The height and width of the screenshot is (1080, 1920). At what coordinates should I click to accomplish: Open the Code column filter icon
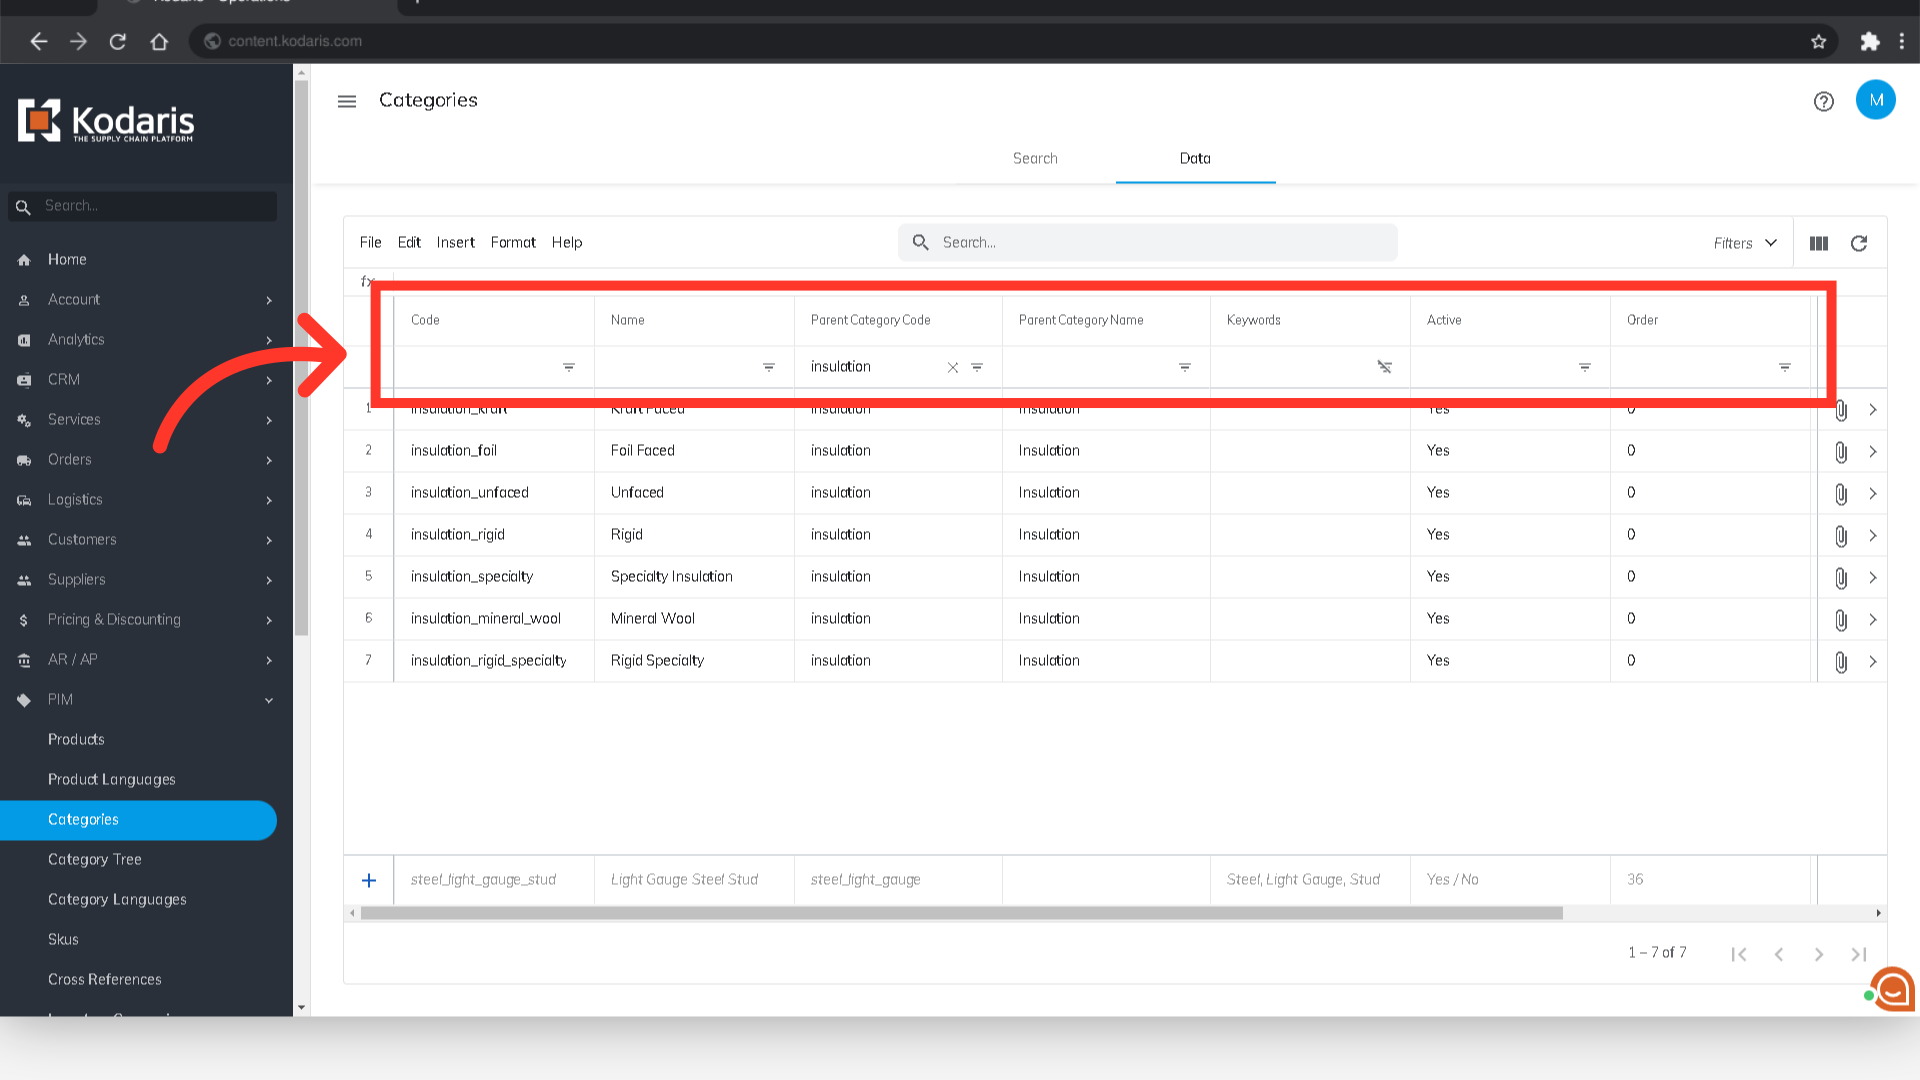(568, 368)
